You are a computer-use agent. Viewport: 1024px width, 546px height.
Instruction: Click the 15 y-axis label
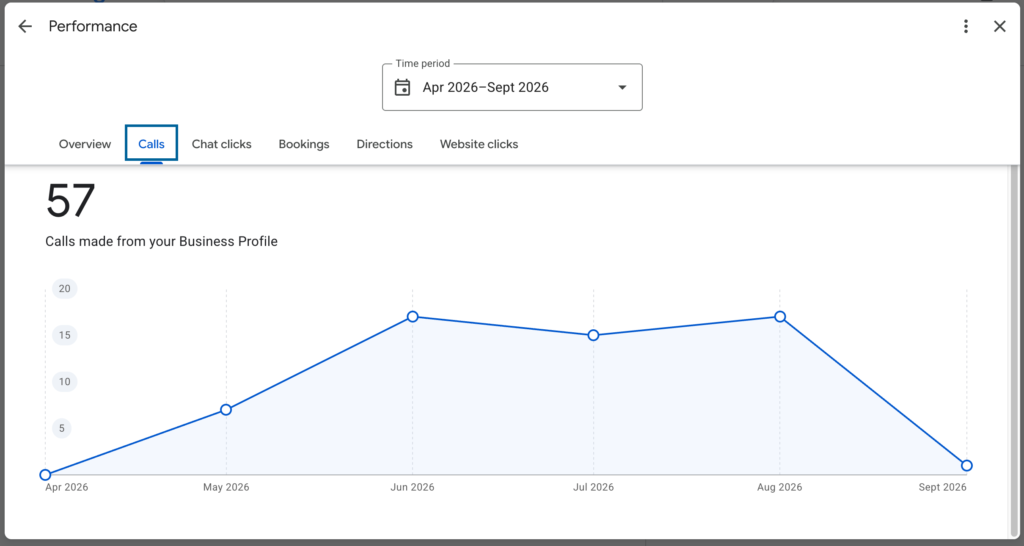coord(65,336)
